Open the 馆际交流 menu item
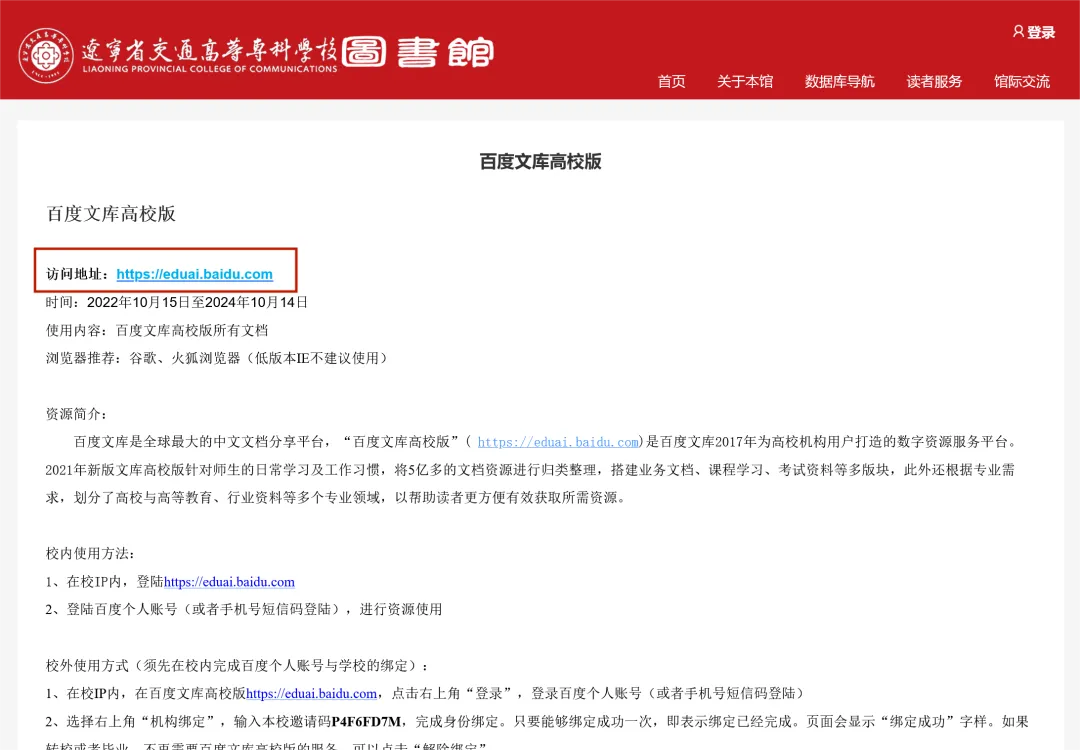 pyautogui.click(x=1021, y=81)
